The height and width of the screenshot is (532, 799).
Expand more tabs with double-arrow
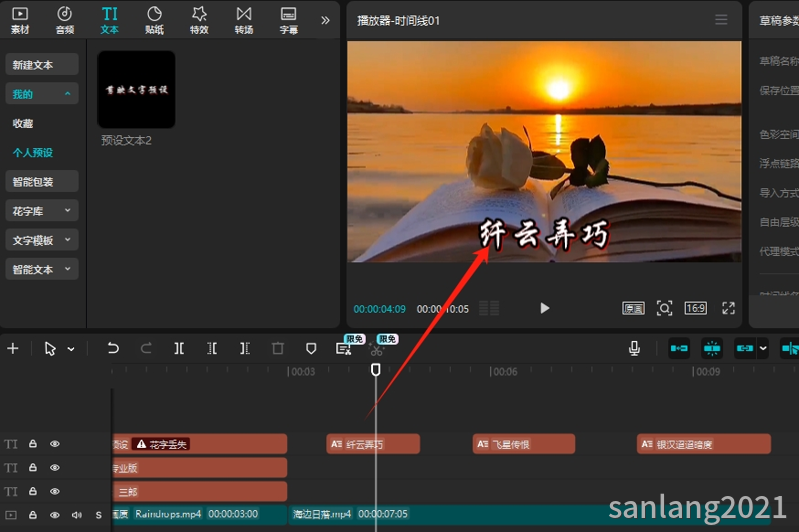(325, 20)
